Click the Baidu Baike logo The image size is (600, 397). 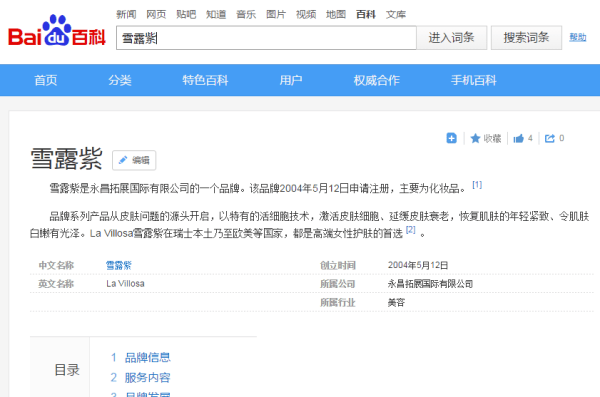click(x=57, y=31)
